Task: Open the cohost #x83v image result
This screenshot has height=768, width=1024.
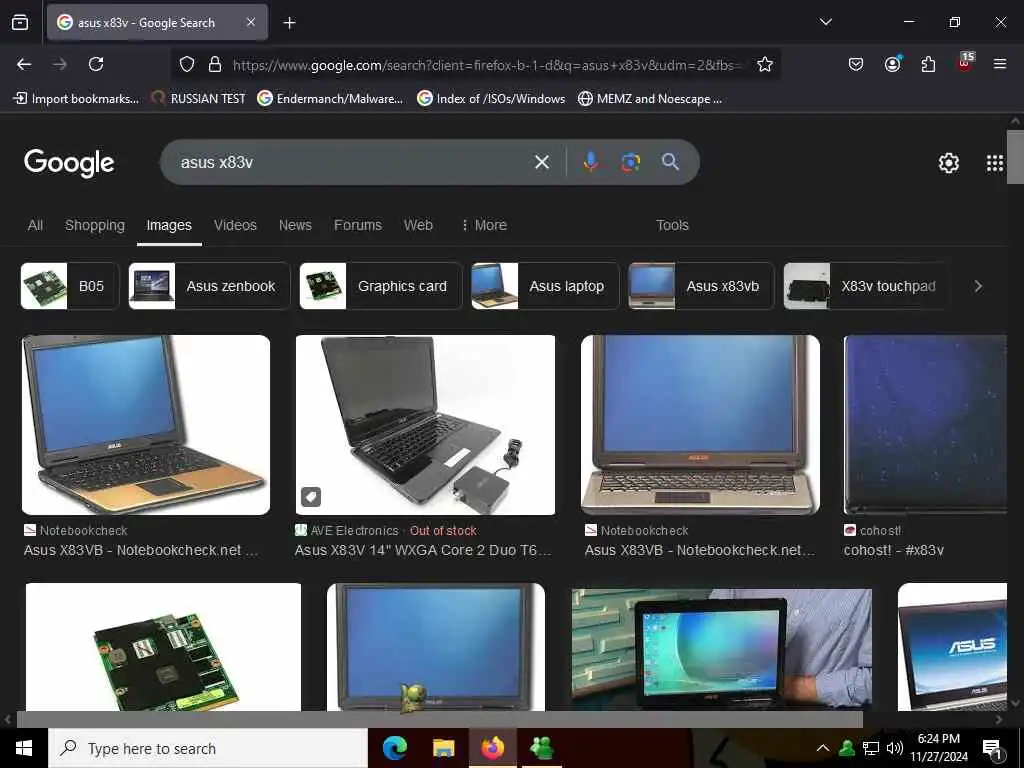Action: click(x=925, y=424)
